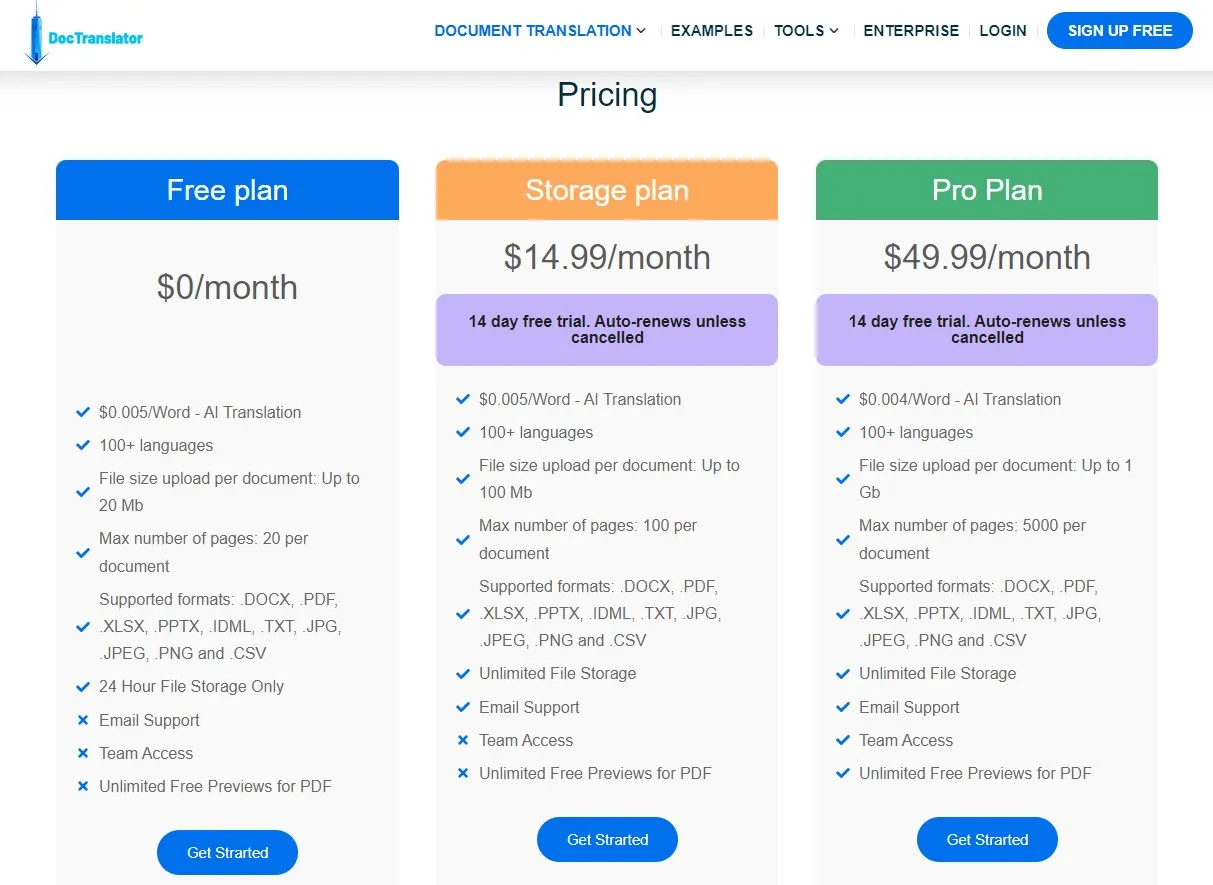The height and width of the screenshot is (885, 1213).
Task: Click the LOGIN link
Action: pos(1003,31)
